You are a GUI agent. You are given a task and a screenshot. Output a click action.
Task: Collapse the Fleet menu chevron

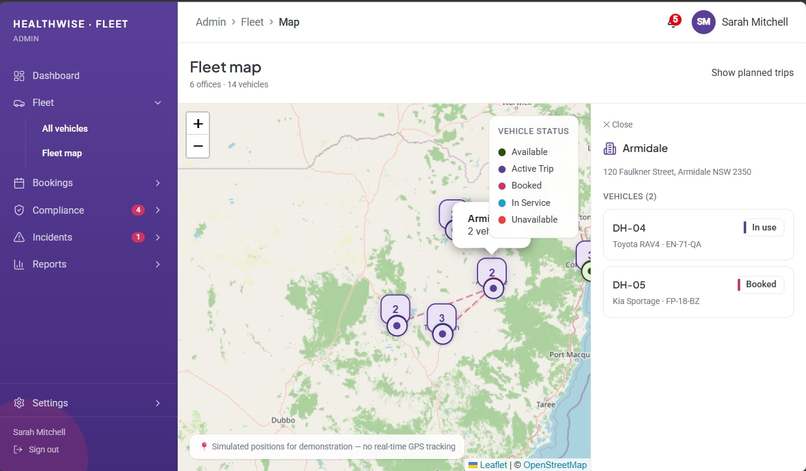(158, 103)
